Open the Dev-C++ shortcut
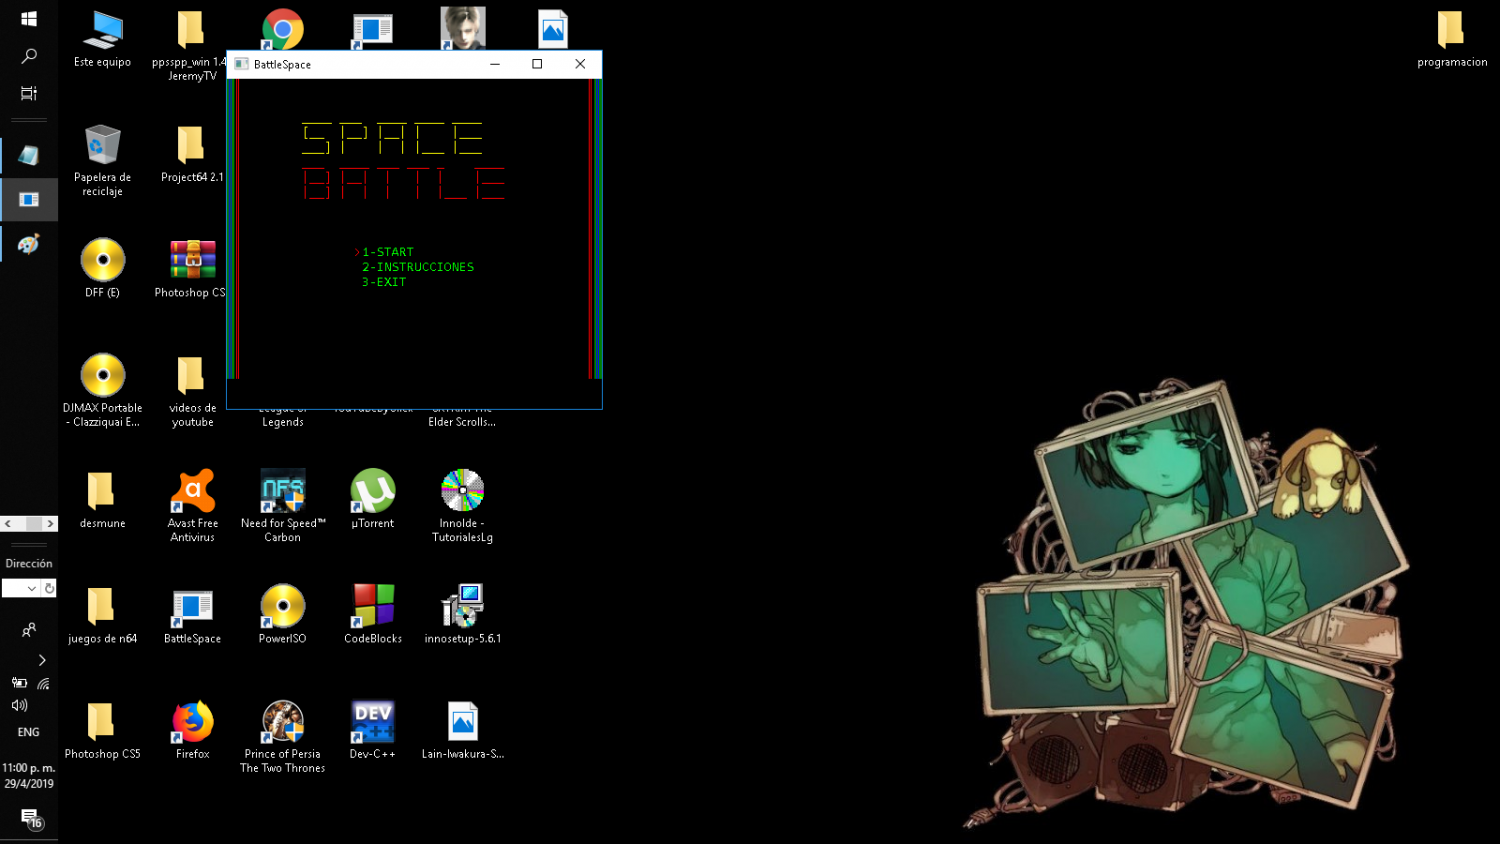Image resolution: width=1500 pixels, height=844 pixels. [x=372, y=730]
